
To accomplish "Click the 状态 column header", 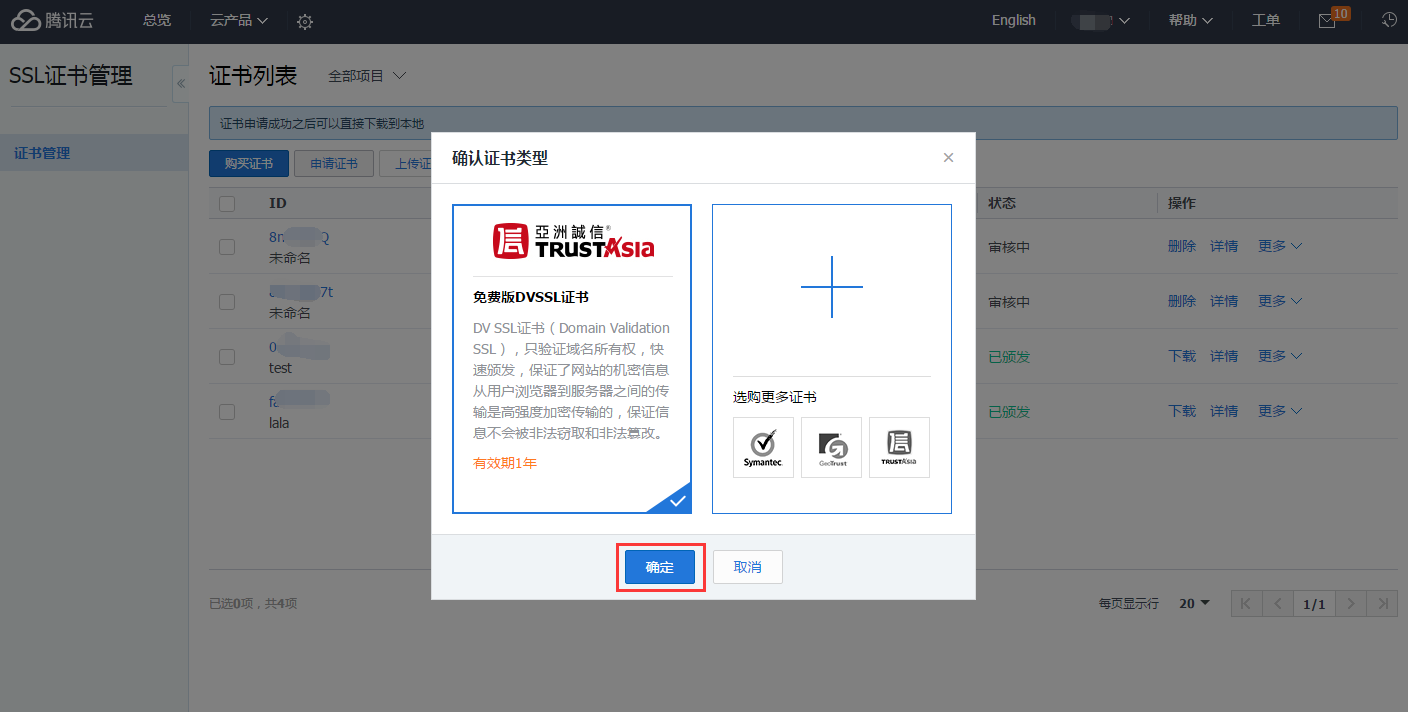I will coord(1002,203).
